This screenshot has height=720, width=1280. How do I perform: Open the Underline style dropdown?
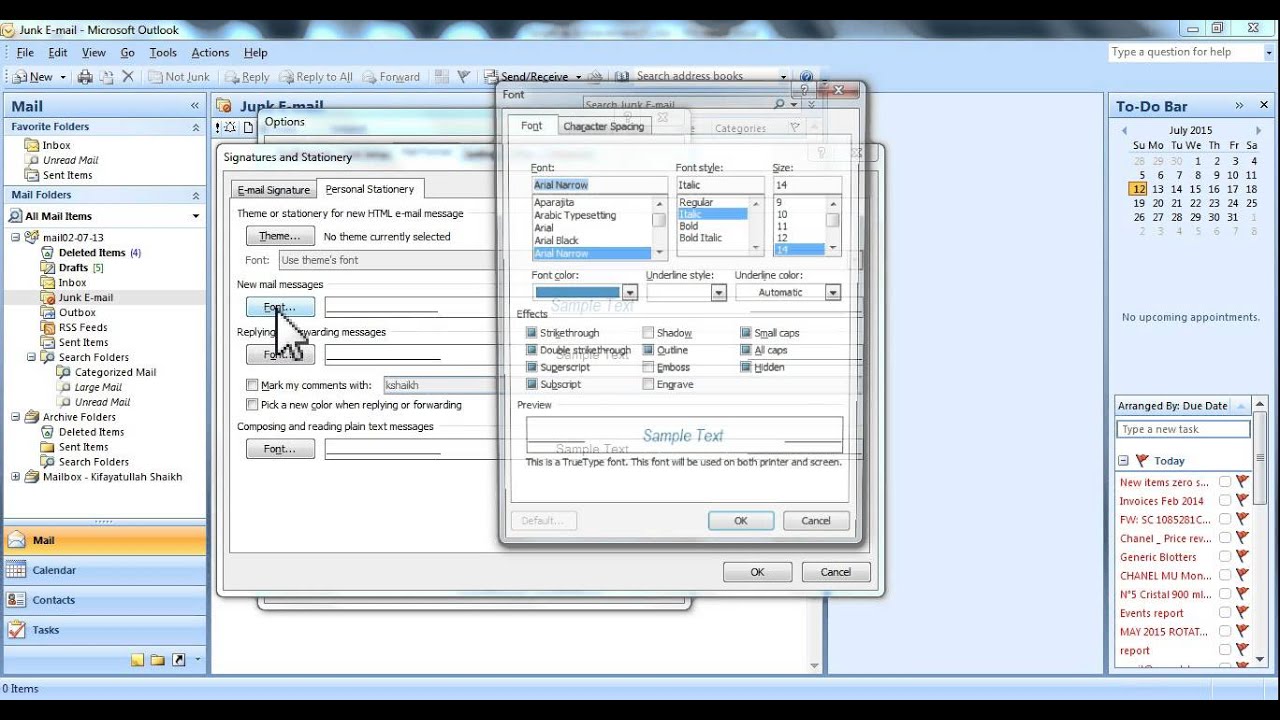[x=718, y=292]
